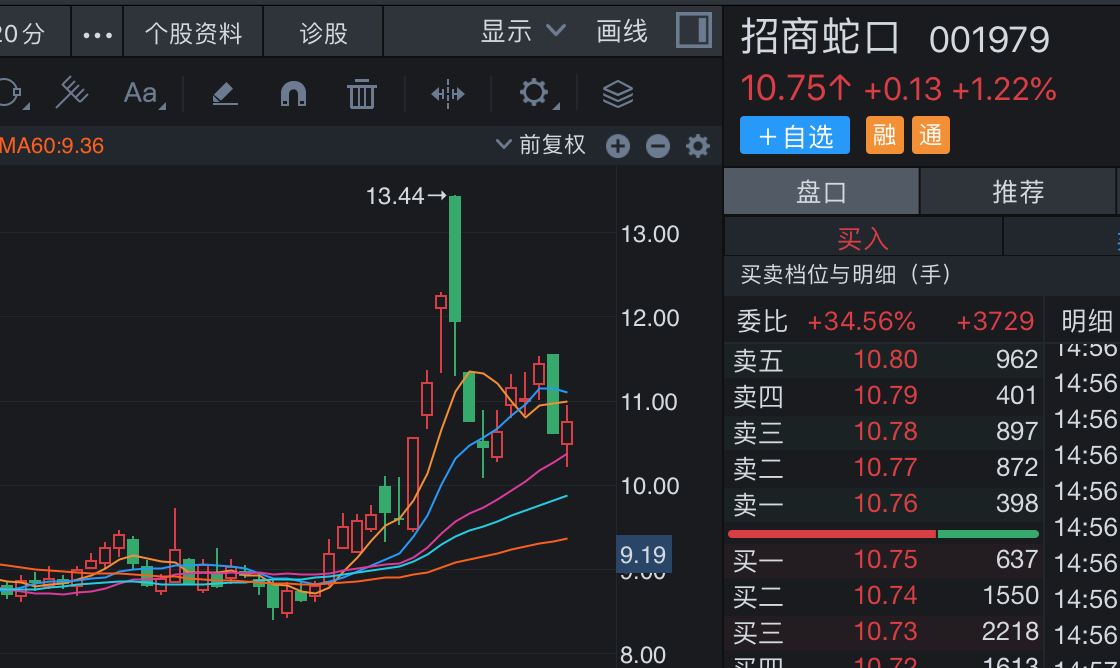The image size is (1120, 668).
Task: Select the pitchfork drawing tool
Action: [x=72, y=93]
